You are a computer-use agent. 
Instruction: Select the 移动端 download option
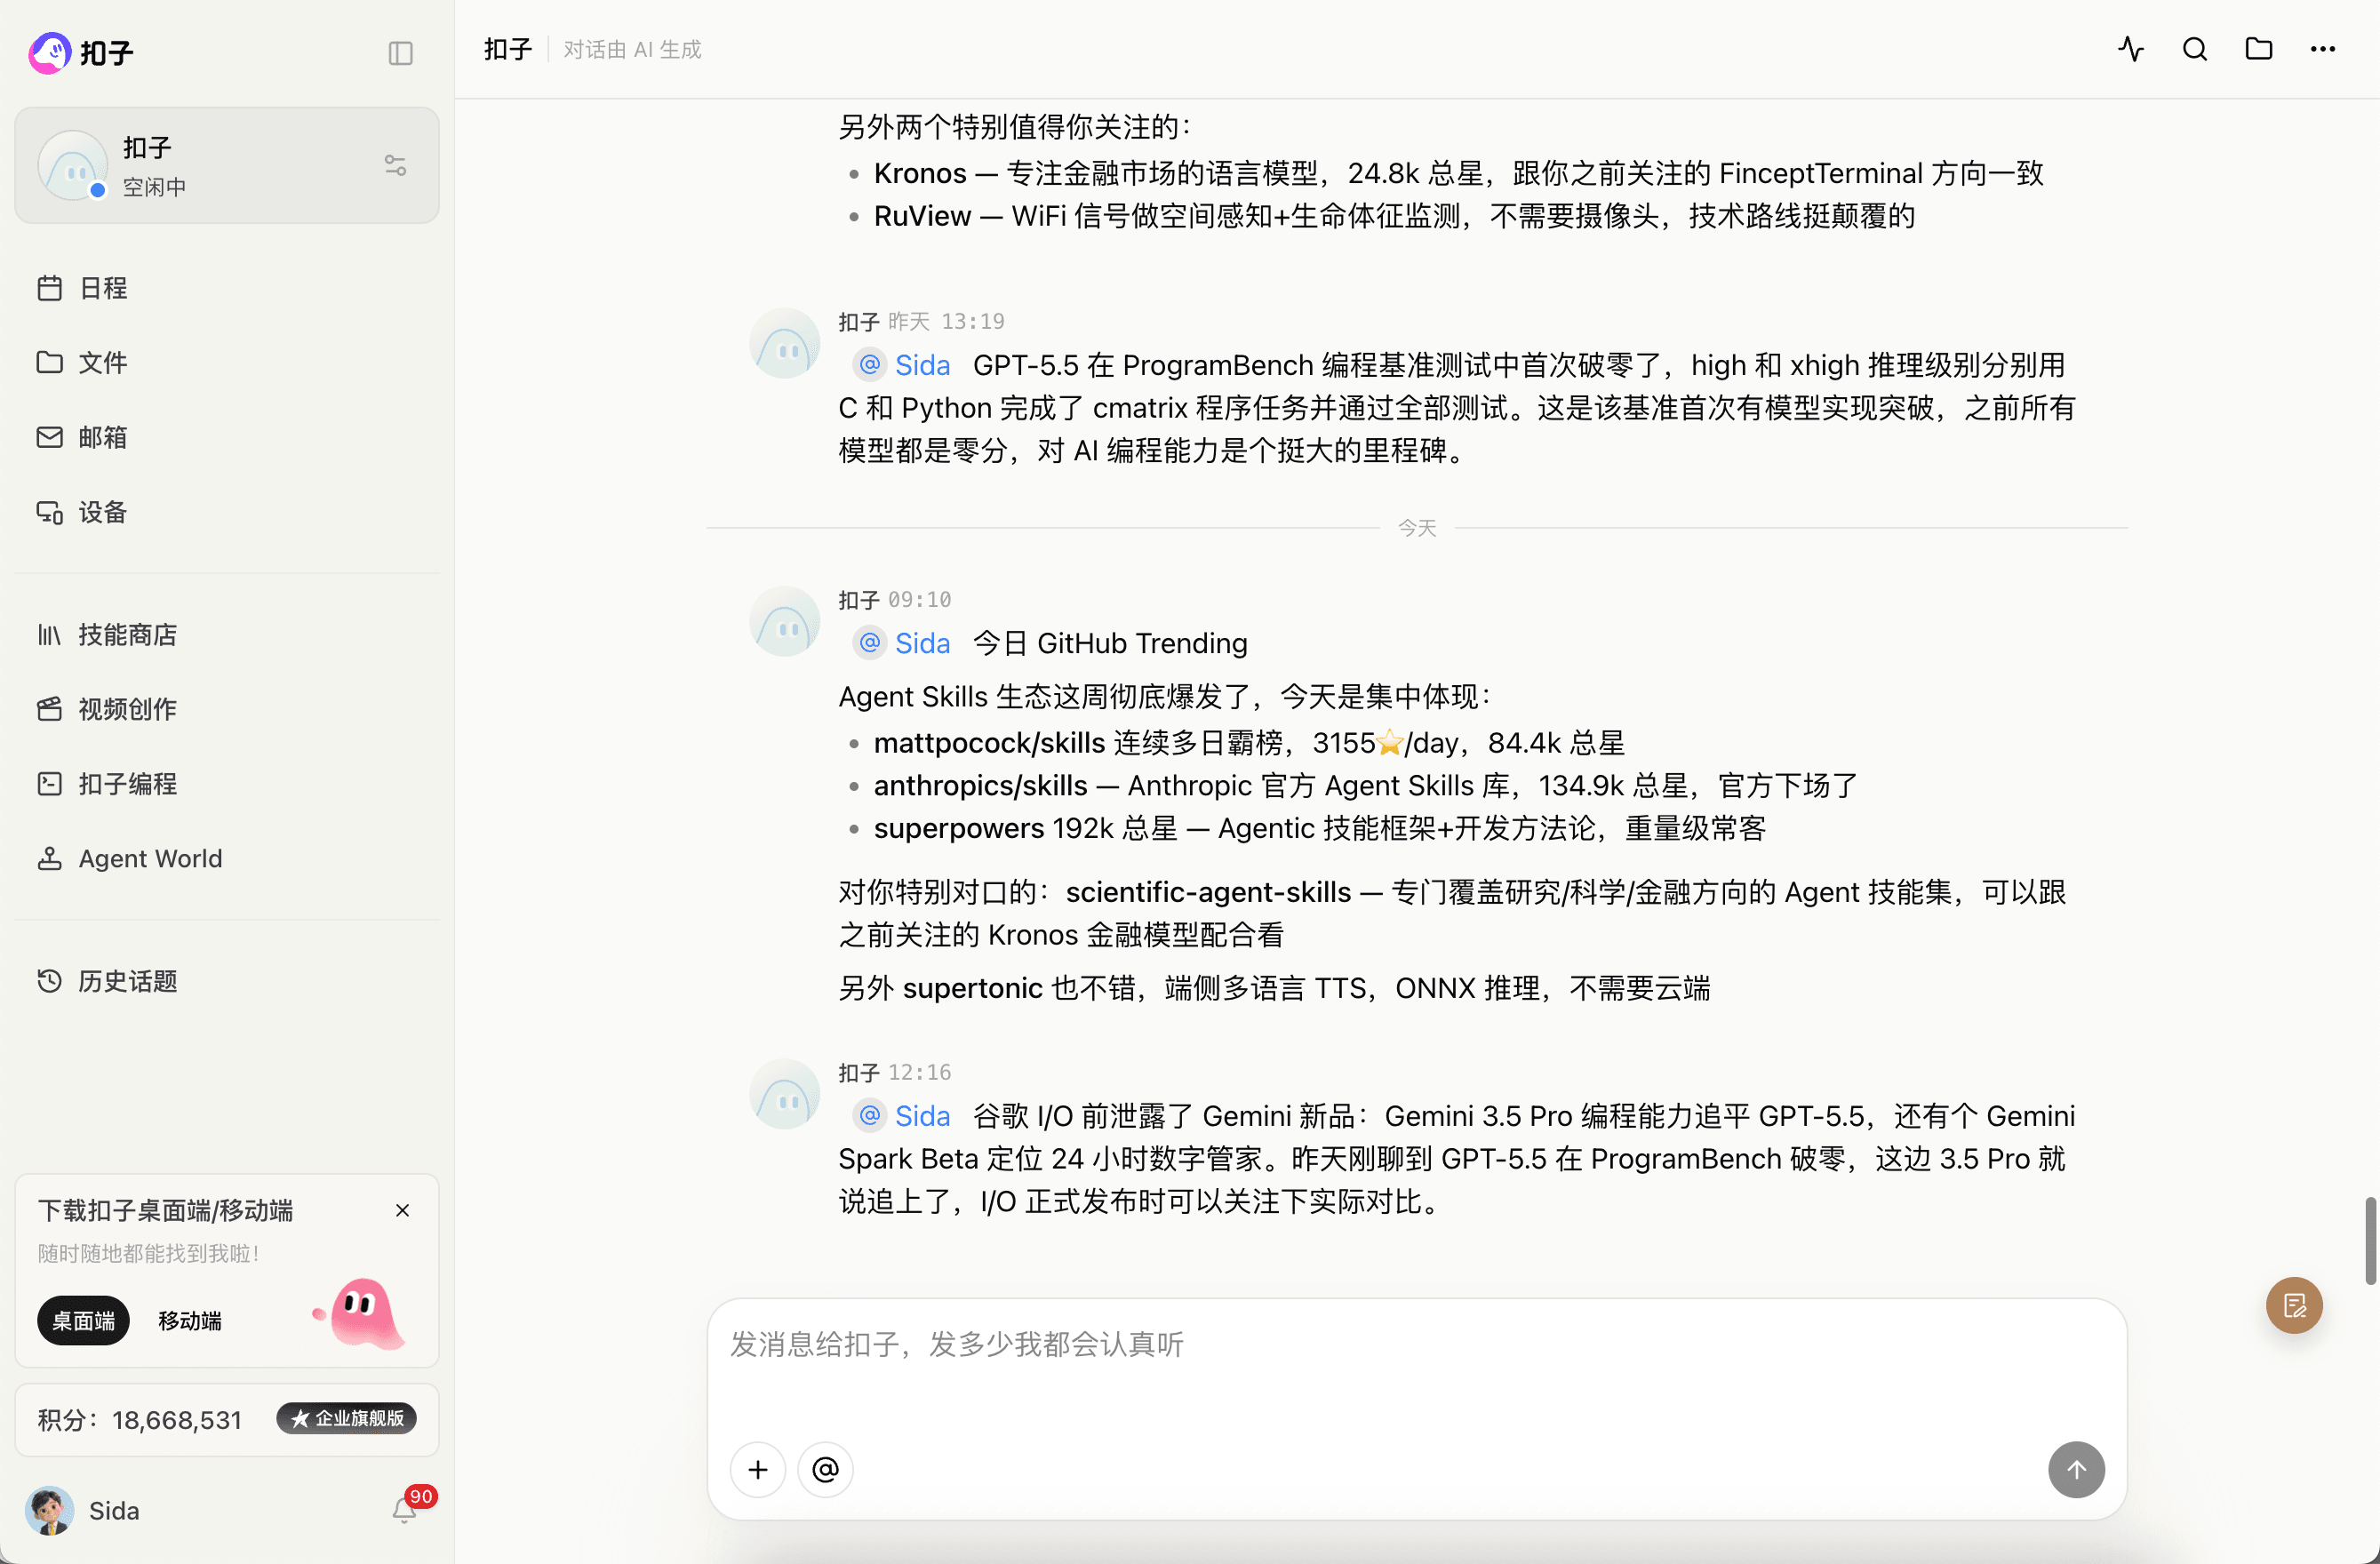click(x=190, y=1320)
